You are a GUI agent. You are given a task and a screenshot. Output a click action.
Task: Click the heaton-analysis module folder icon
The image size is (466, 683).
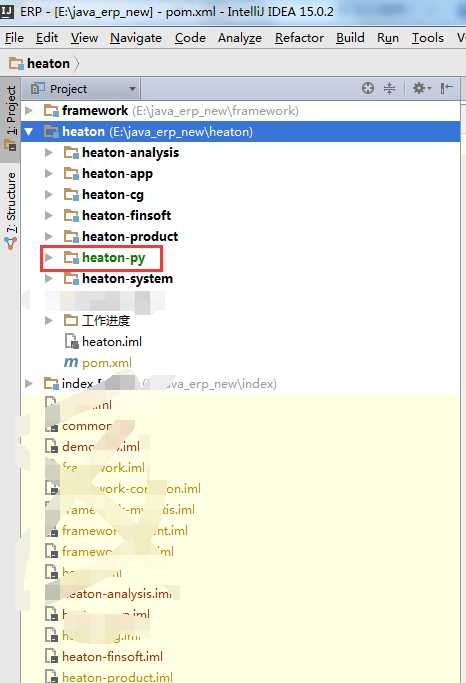tap(71, 152)
